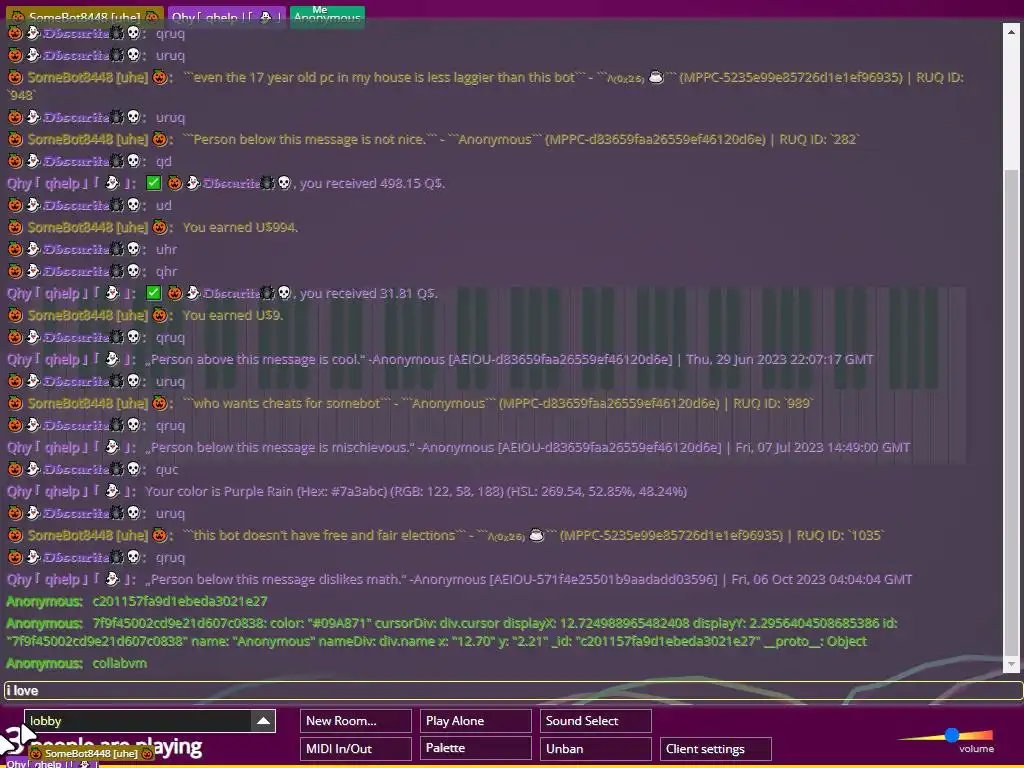Click skull emoji beside the 'ud' message

tap(133, 204)
